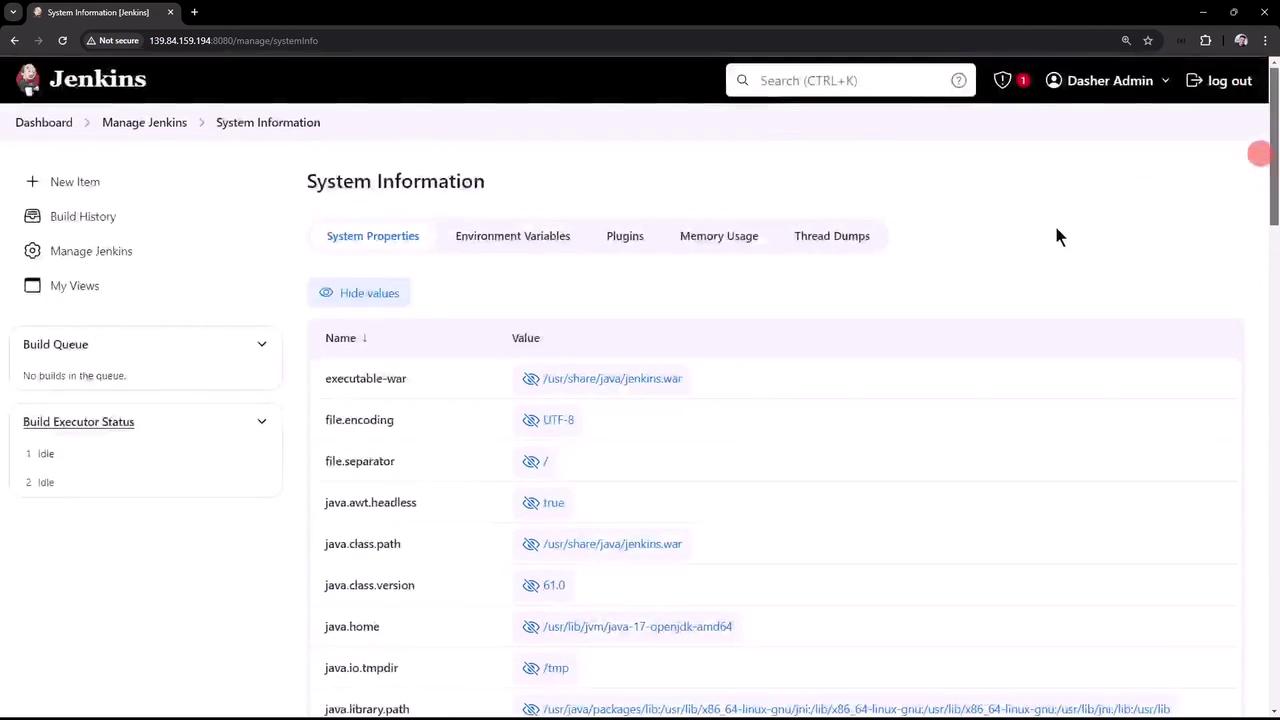Click the Jenkins logo icon
The image size is (1280, 720).
(x=29, y=80)
